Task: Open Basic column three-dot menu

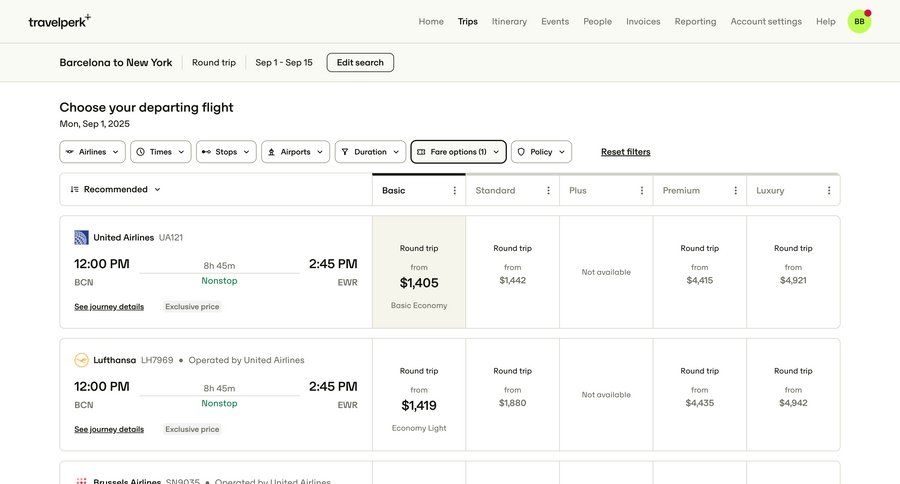Action: pos(454,190)
